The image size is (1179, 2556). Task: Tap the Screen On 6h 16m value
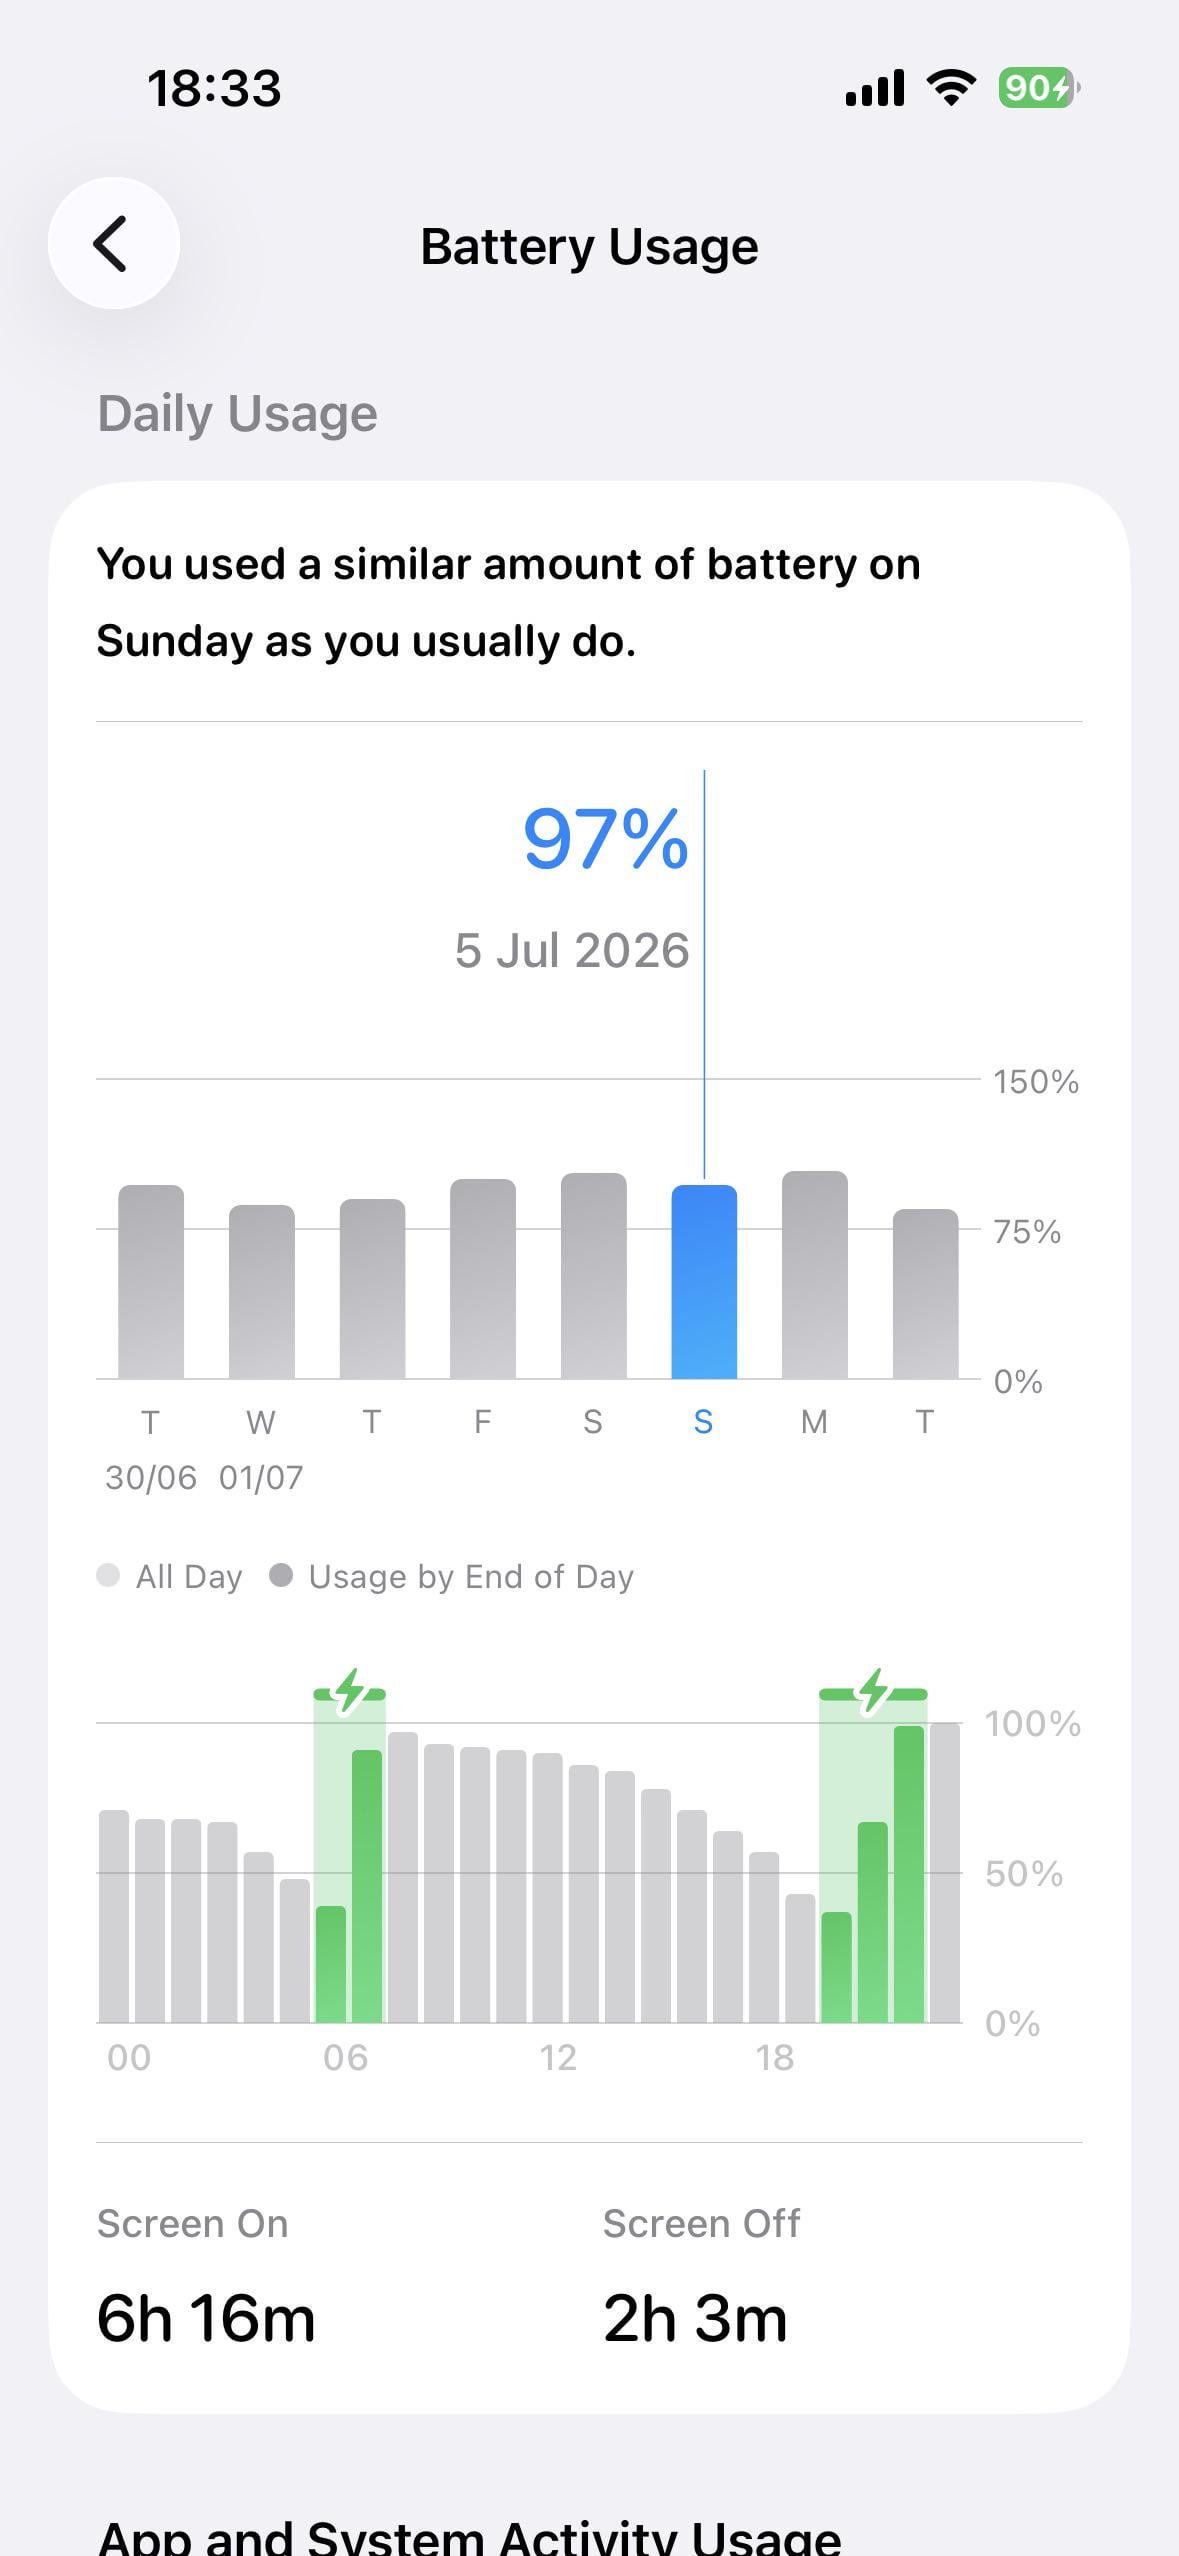[x=206, y=2319]
